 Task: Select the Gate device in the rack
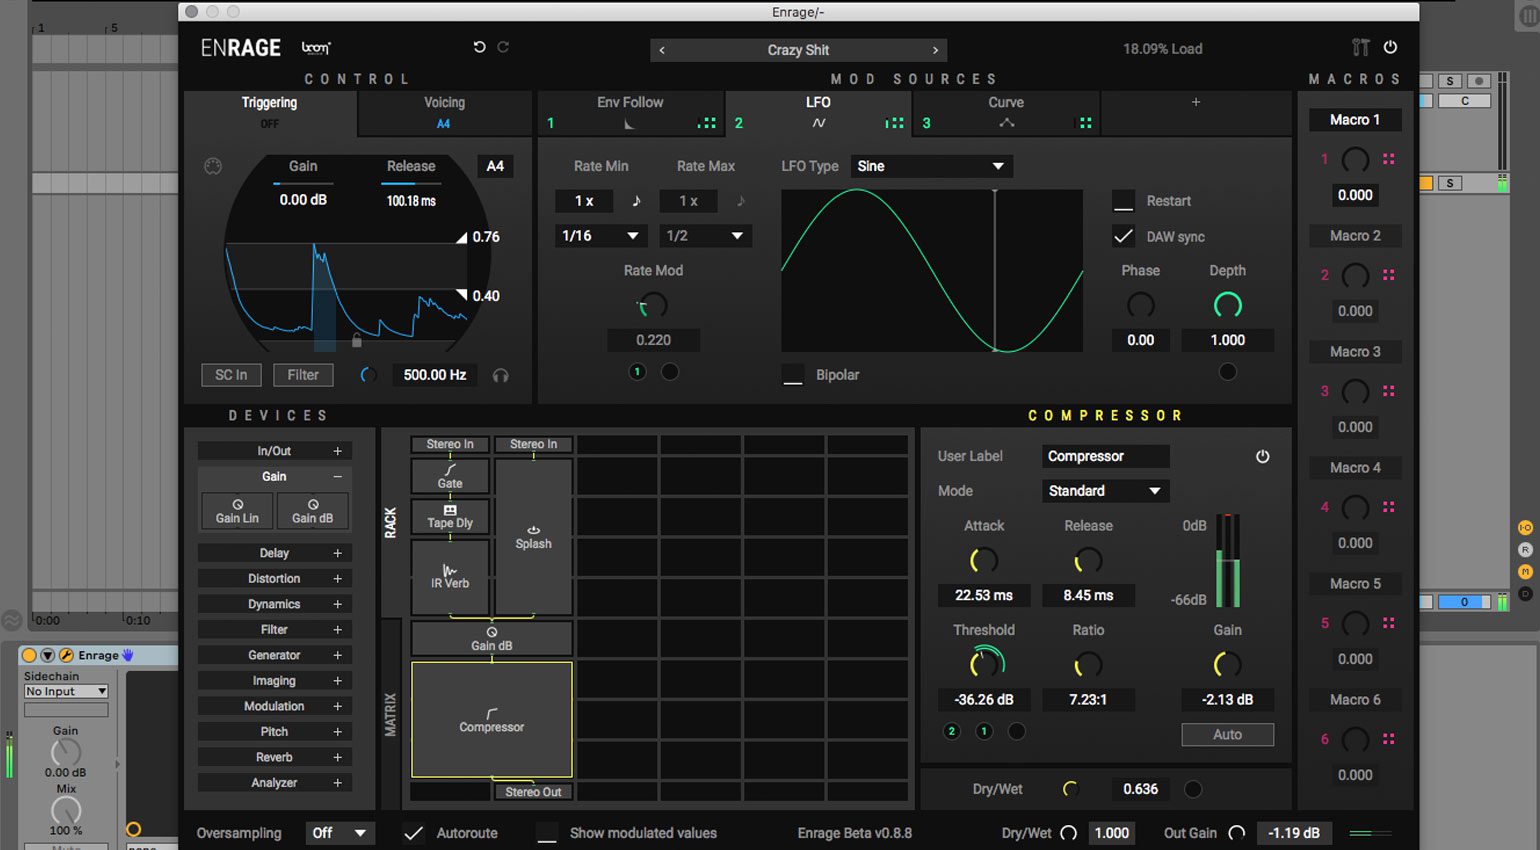click(x=450, y=476)
